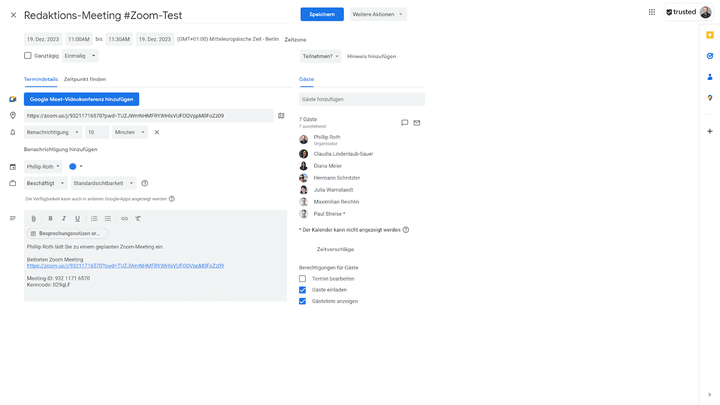The width and height of the screenshot is (720, 405).
Task: Click the map preview icon beside location
Action: 281,116
